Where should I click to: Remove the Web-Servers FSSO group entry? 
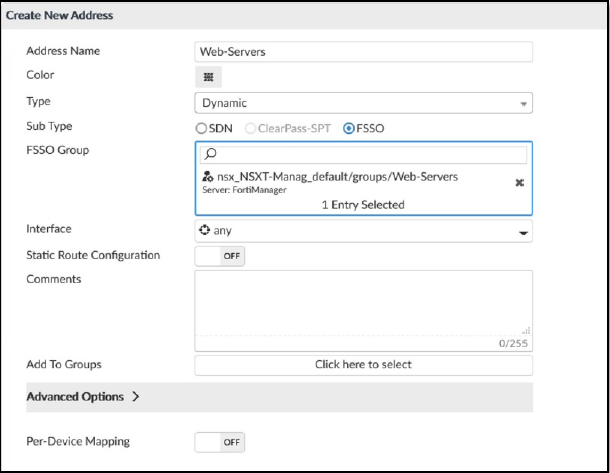[x=519, y=184]
